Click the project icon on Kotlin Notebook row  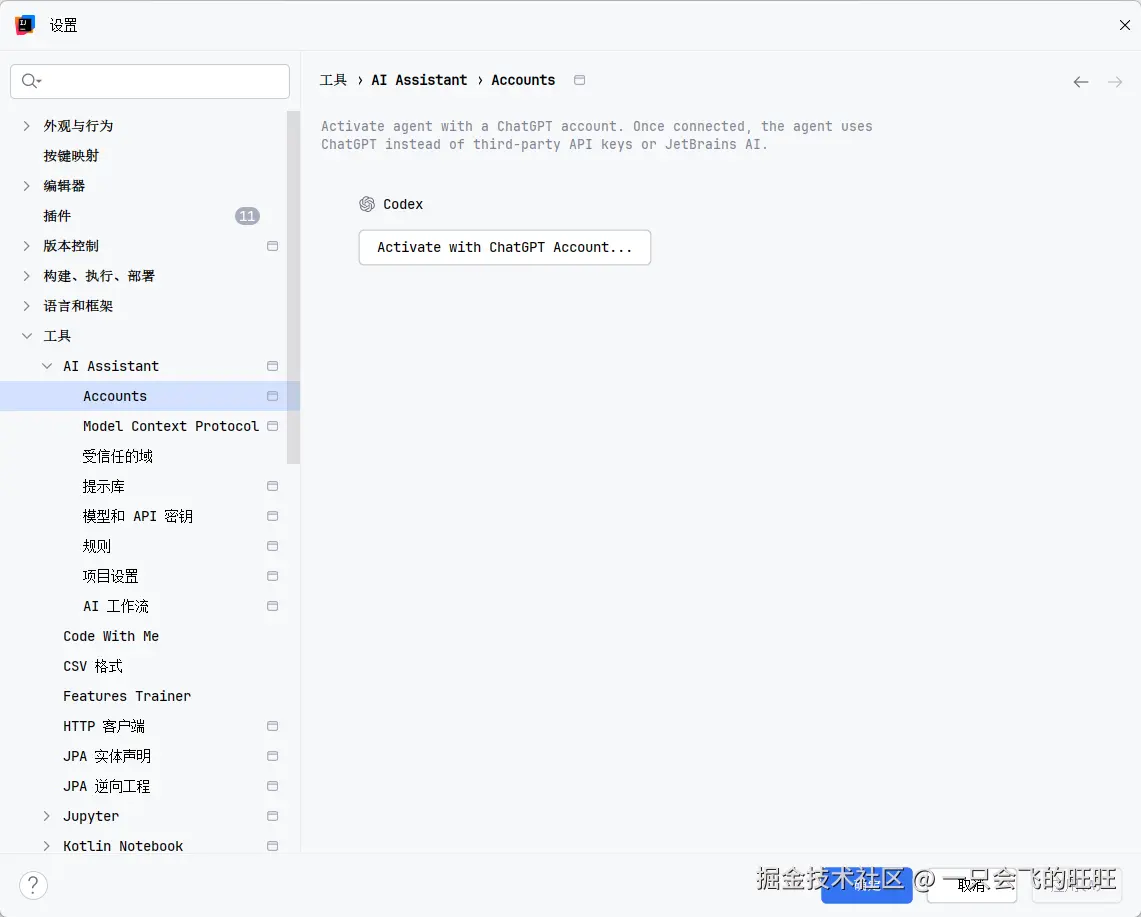point(273,846)
